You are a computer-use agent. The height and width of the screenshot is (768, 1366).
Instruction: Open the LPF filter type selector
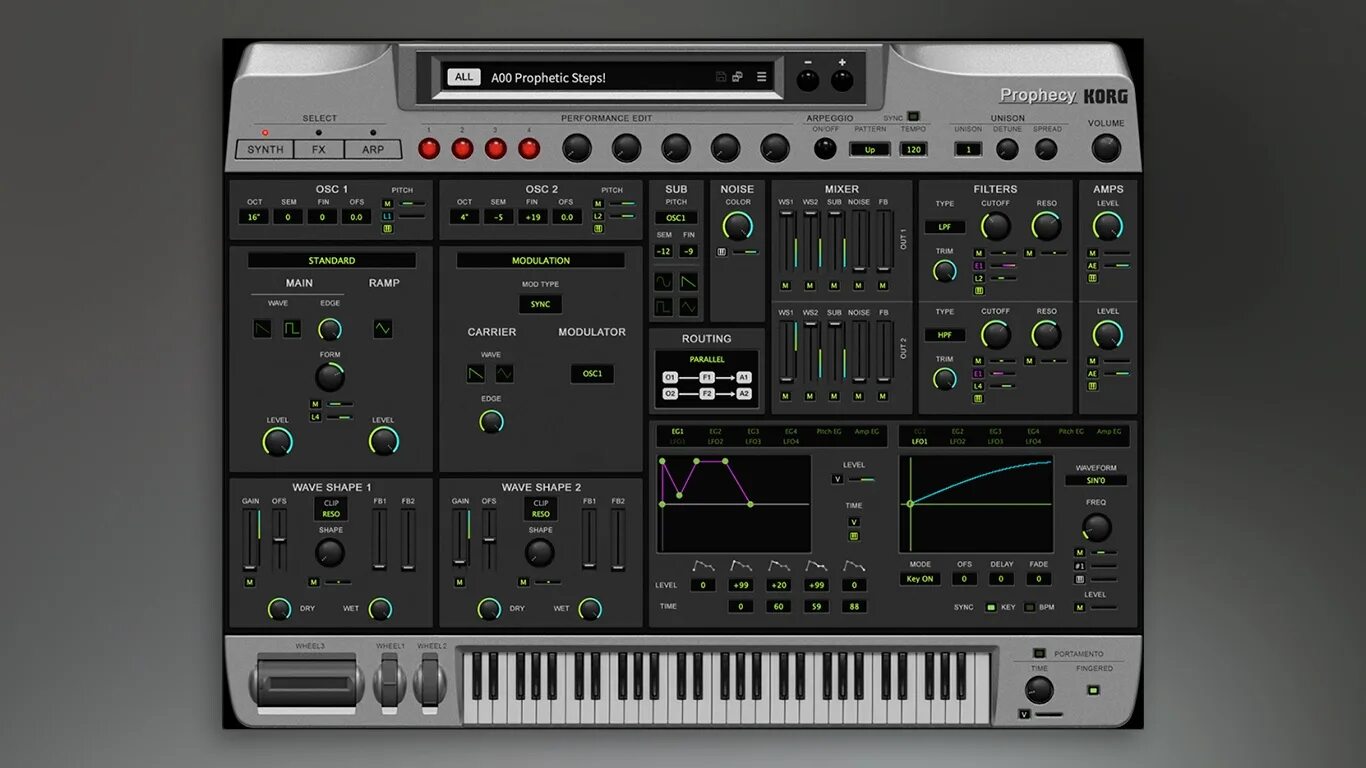(945, 227)
